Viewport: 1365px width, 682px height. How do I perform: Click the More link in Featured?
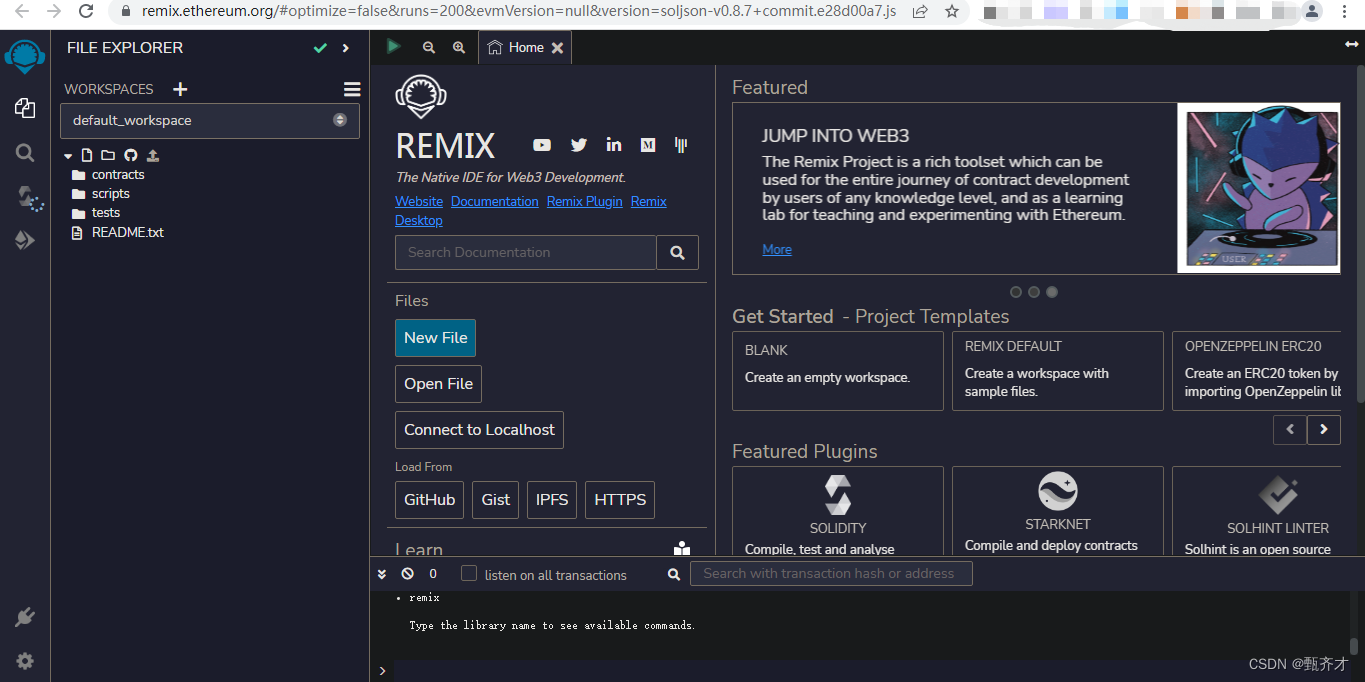tap(777, 250)
